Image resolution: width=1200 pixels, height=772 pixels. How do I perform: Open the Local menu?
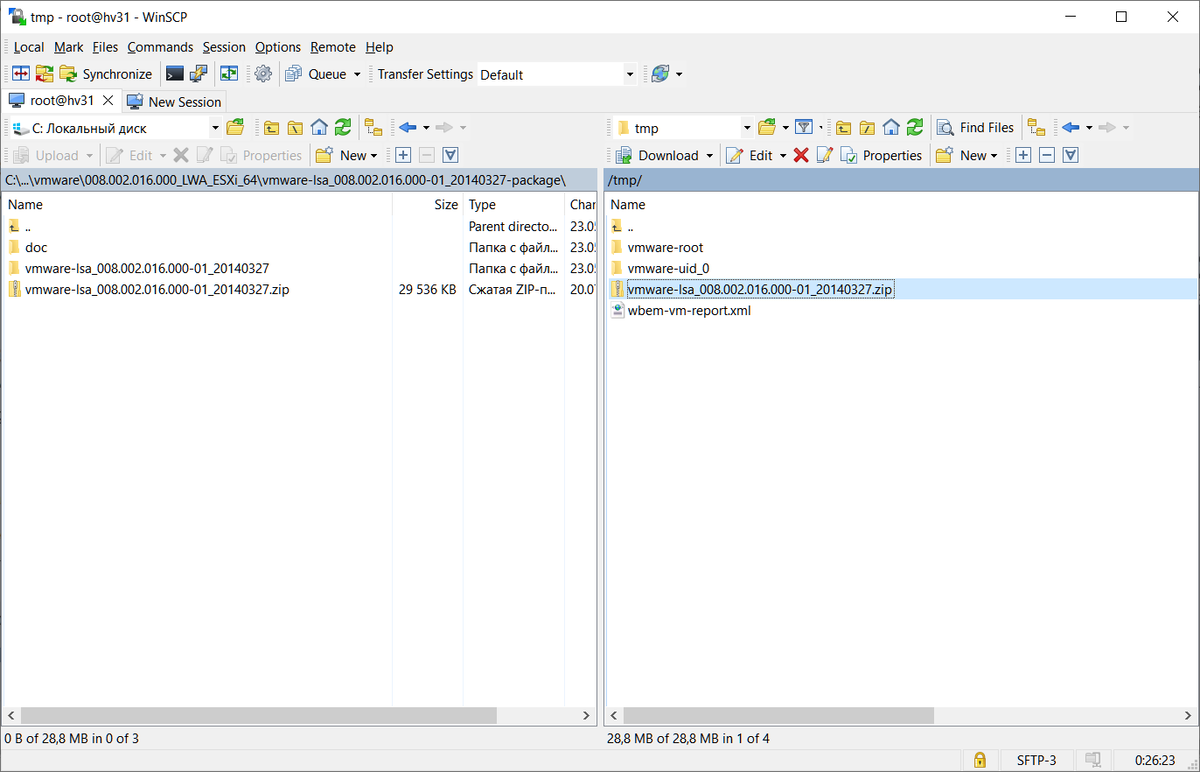click(x=29, y=47)
